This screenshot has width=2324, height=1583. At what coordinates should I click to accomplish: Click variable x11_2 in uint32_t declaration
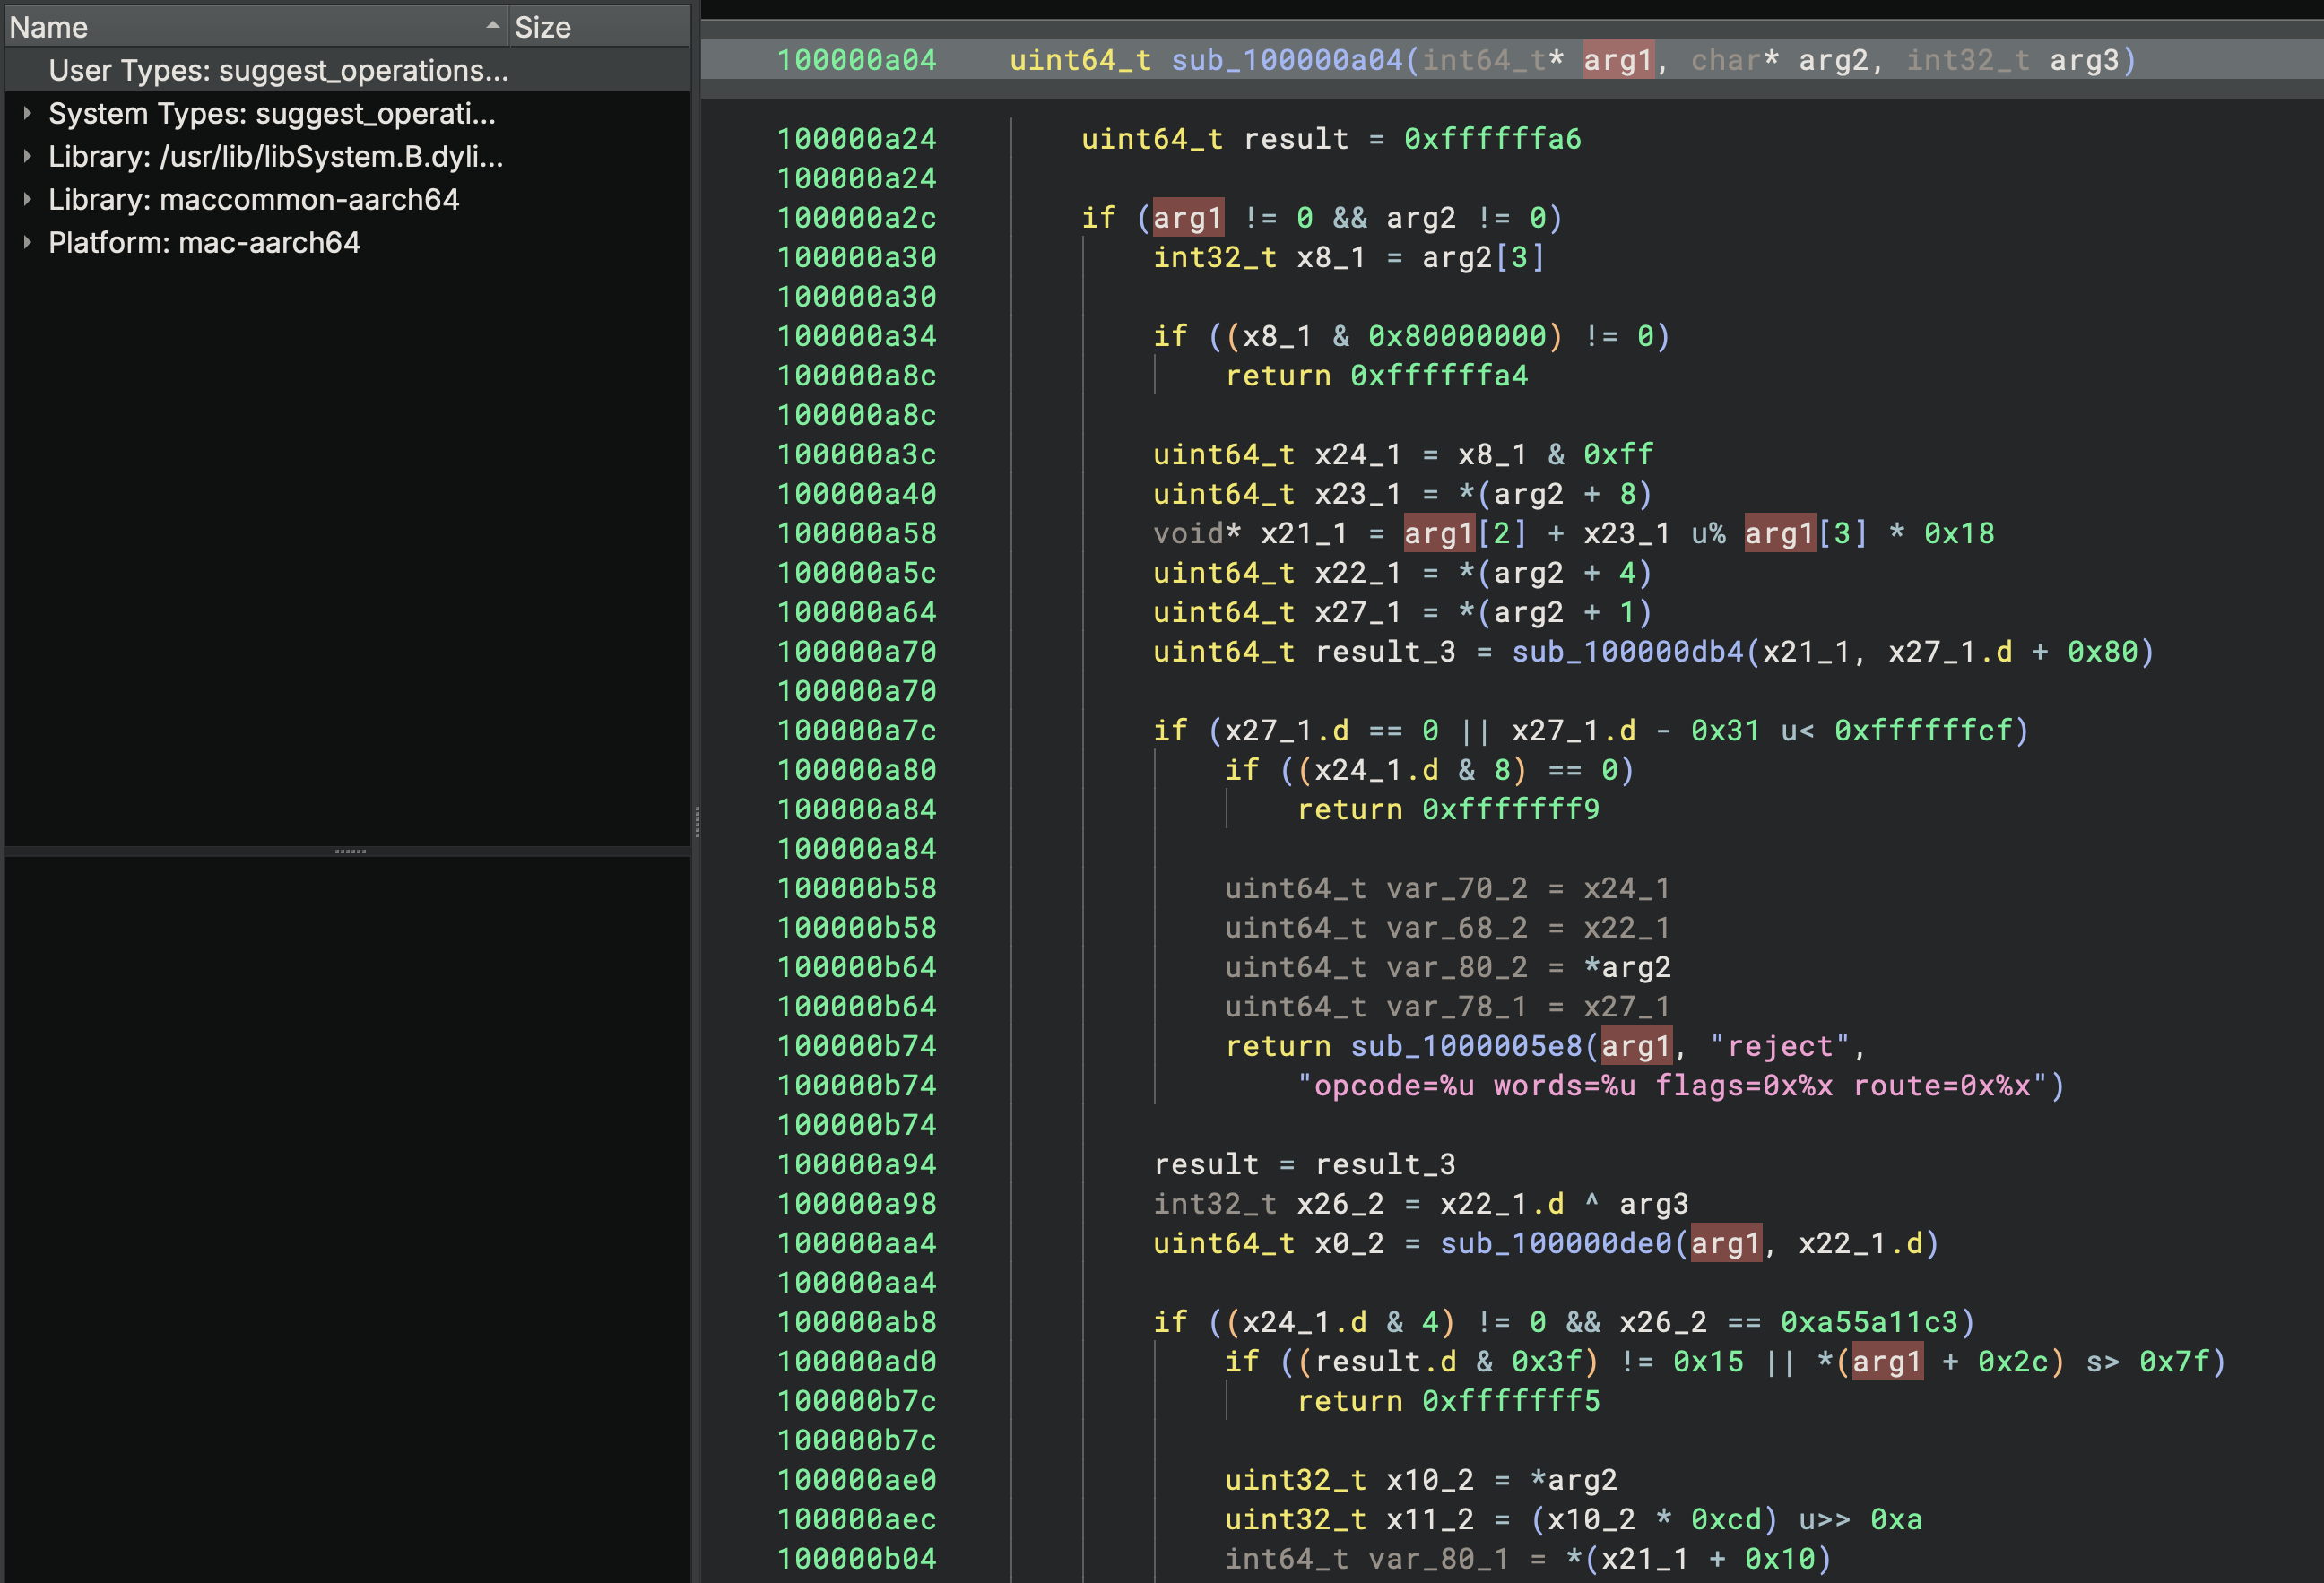[x=1430, y=1520]
